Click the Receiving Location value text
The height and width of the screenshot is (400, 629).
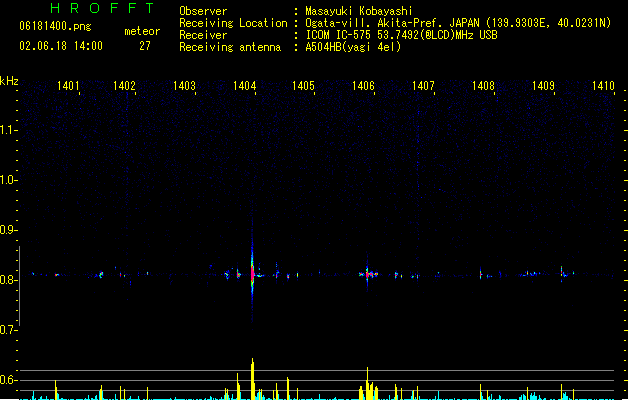[458, 23]
